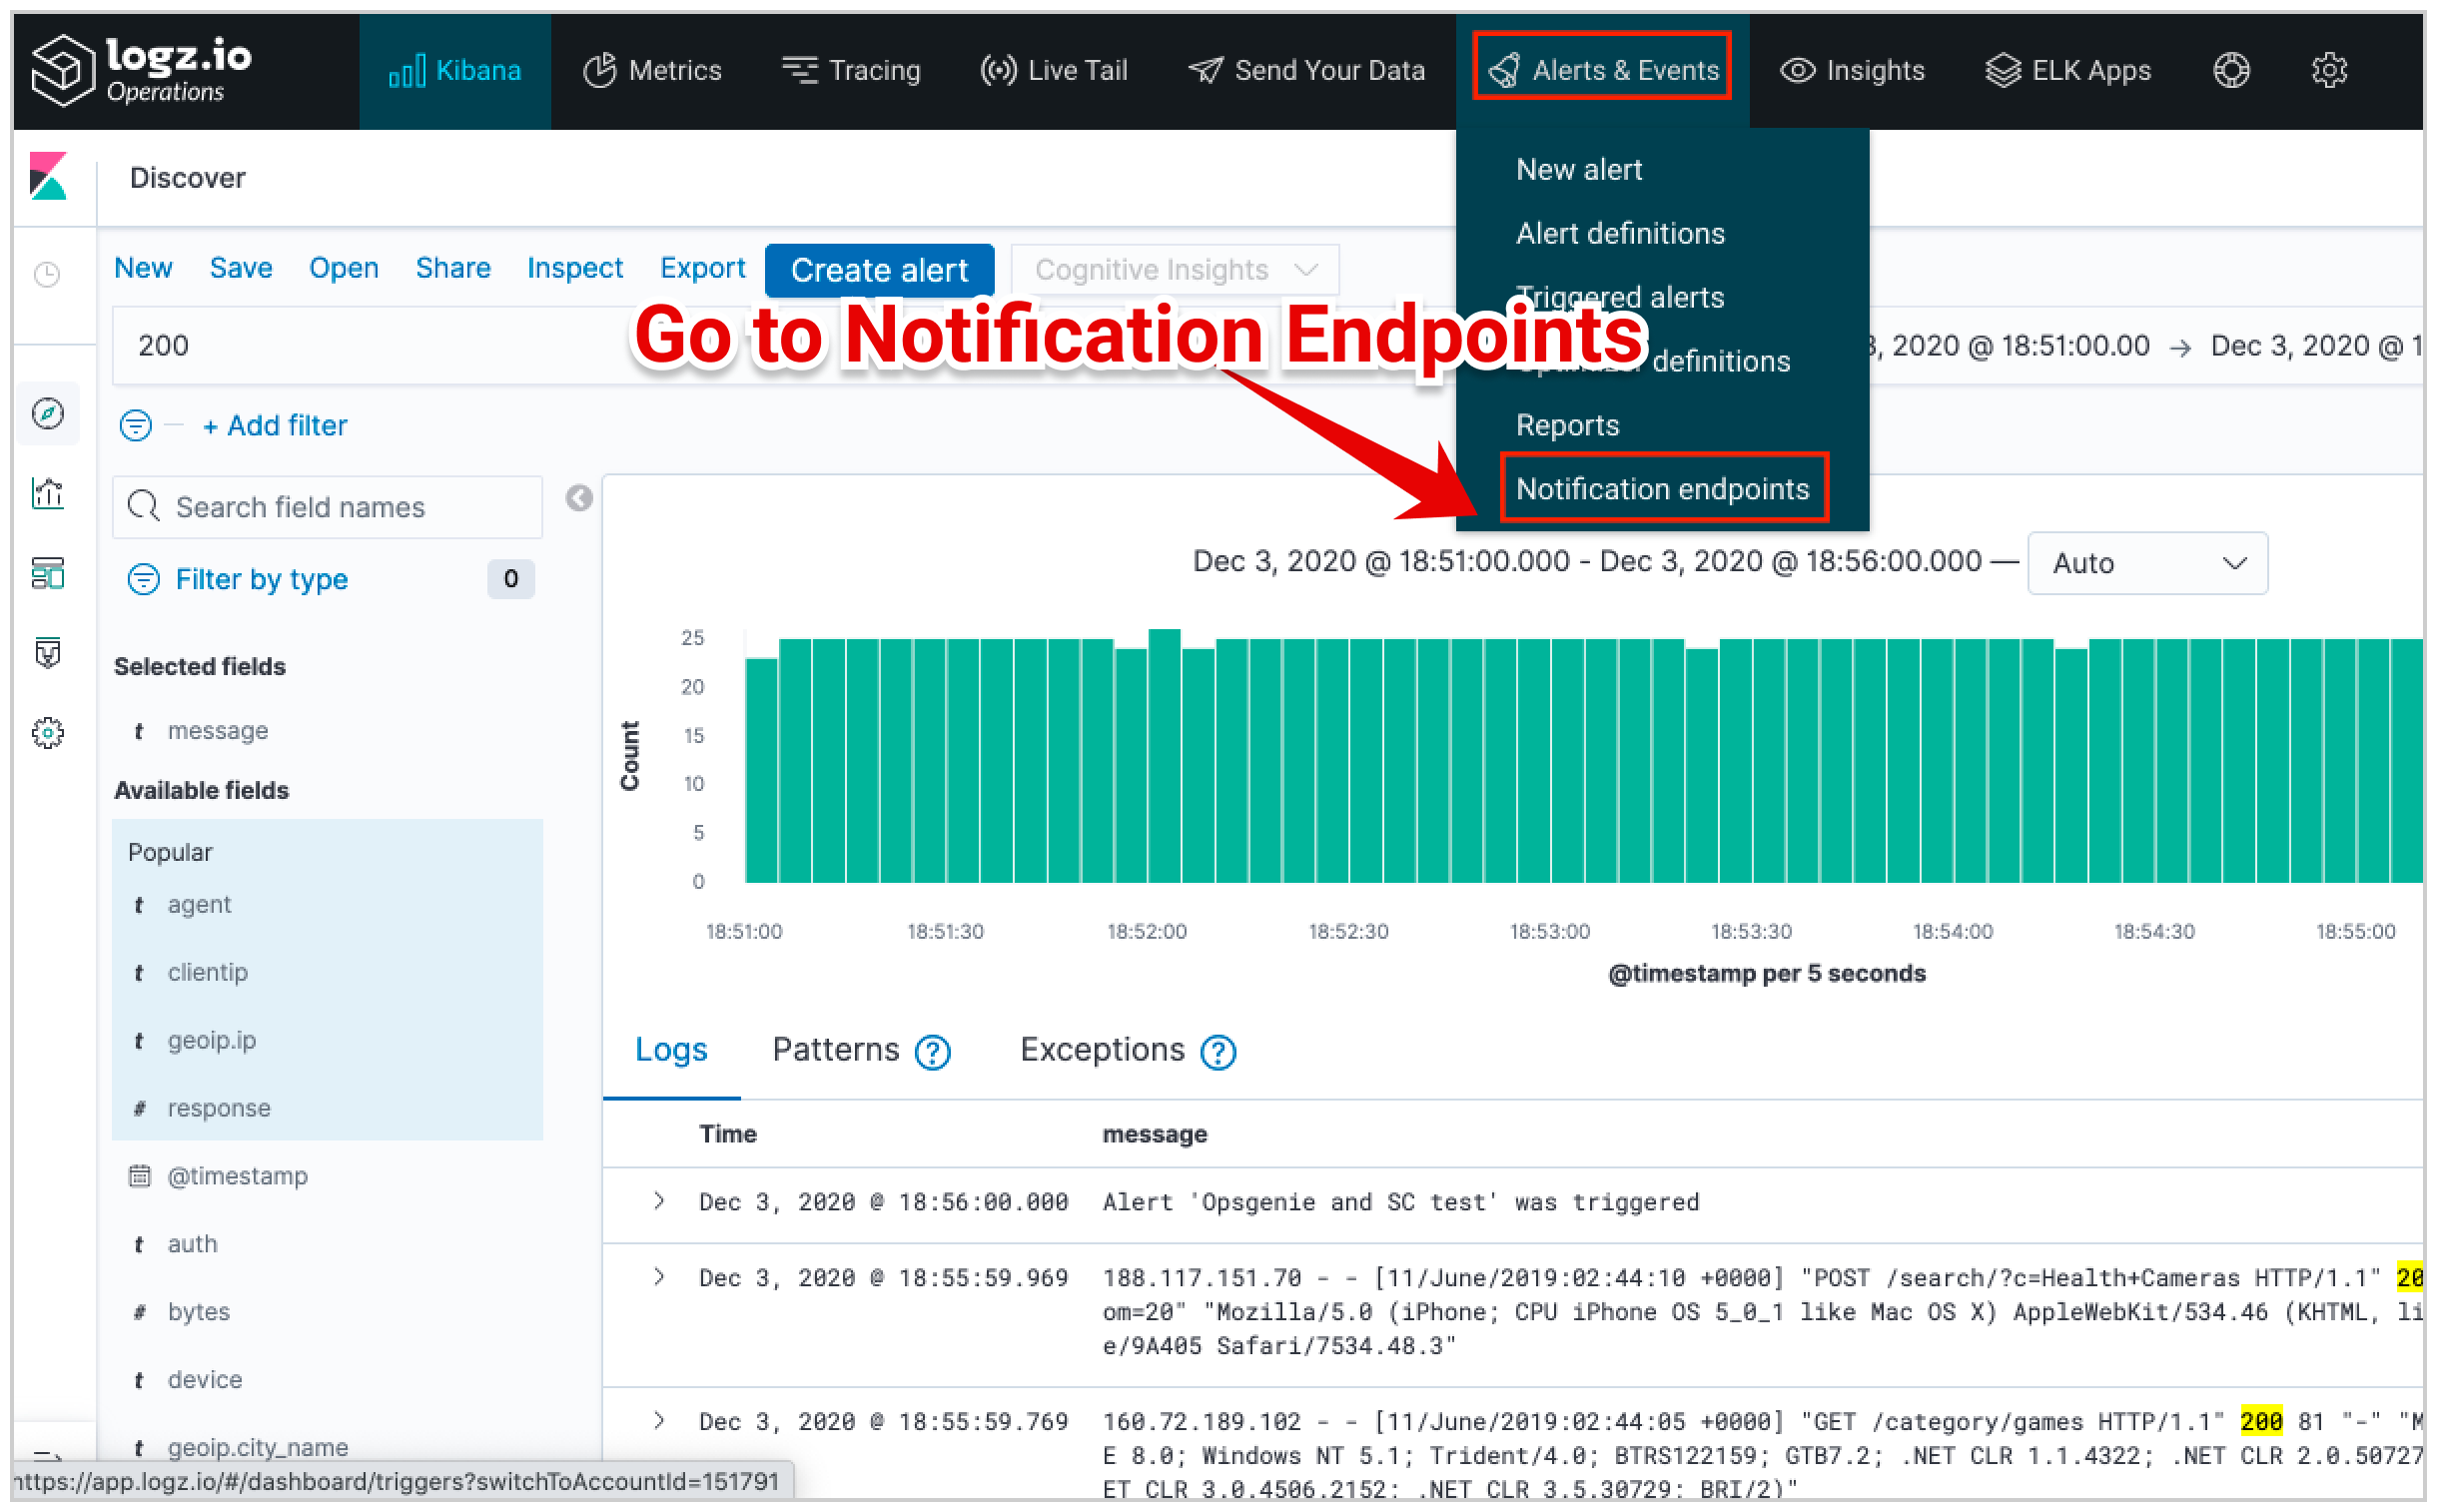Viewport: 2437px width, 1512px height.
Task: Click the Filter by type icon
Action: coord(144,579)
